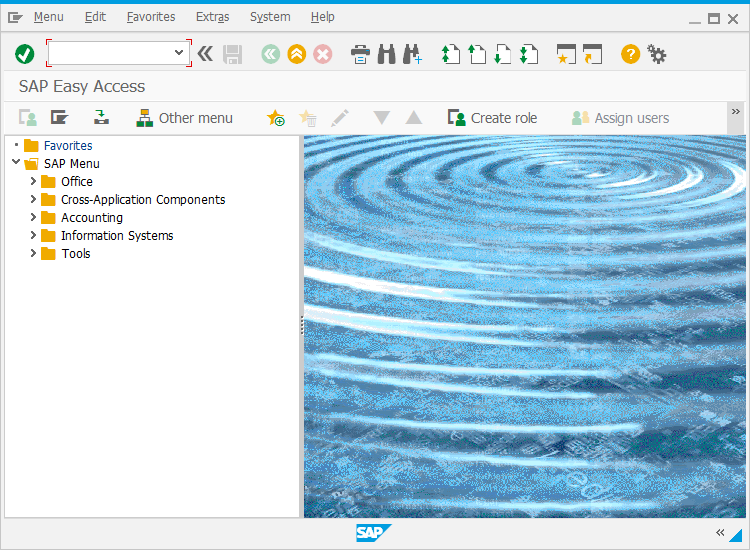Select the Accounting tree entry
The height and width of the screenshot is (550, 750).
(x=92, y=218)
